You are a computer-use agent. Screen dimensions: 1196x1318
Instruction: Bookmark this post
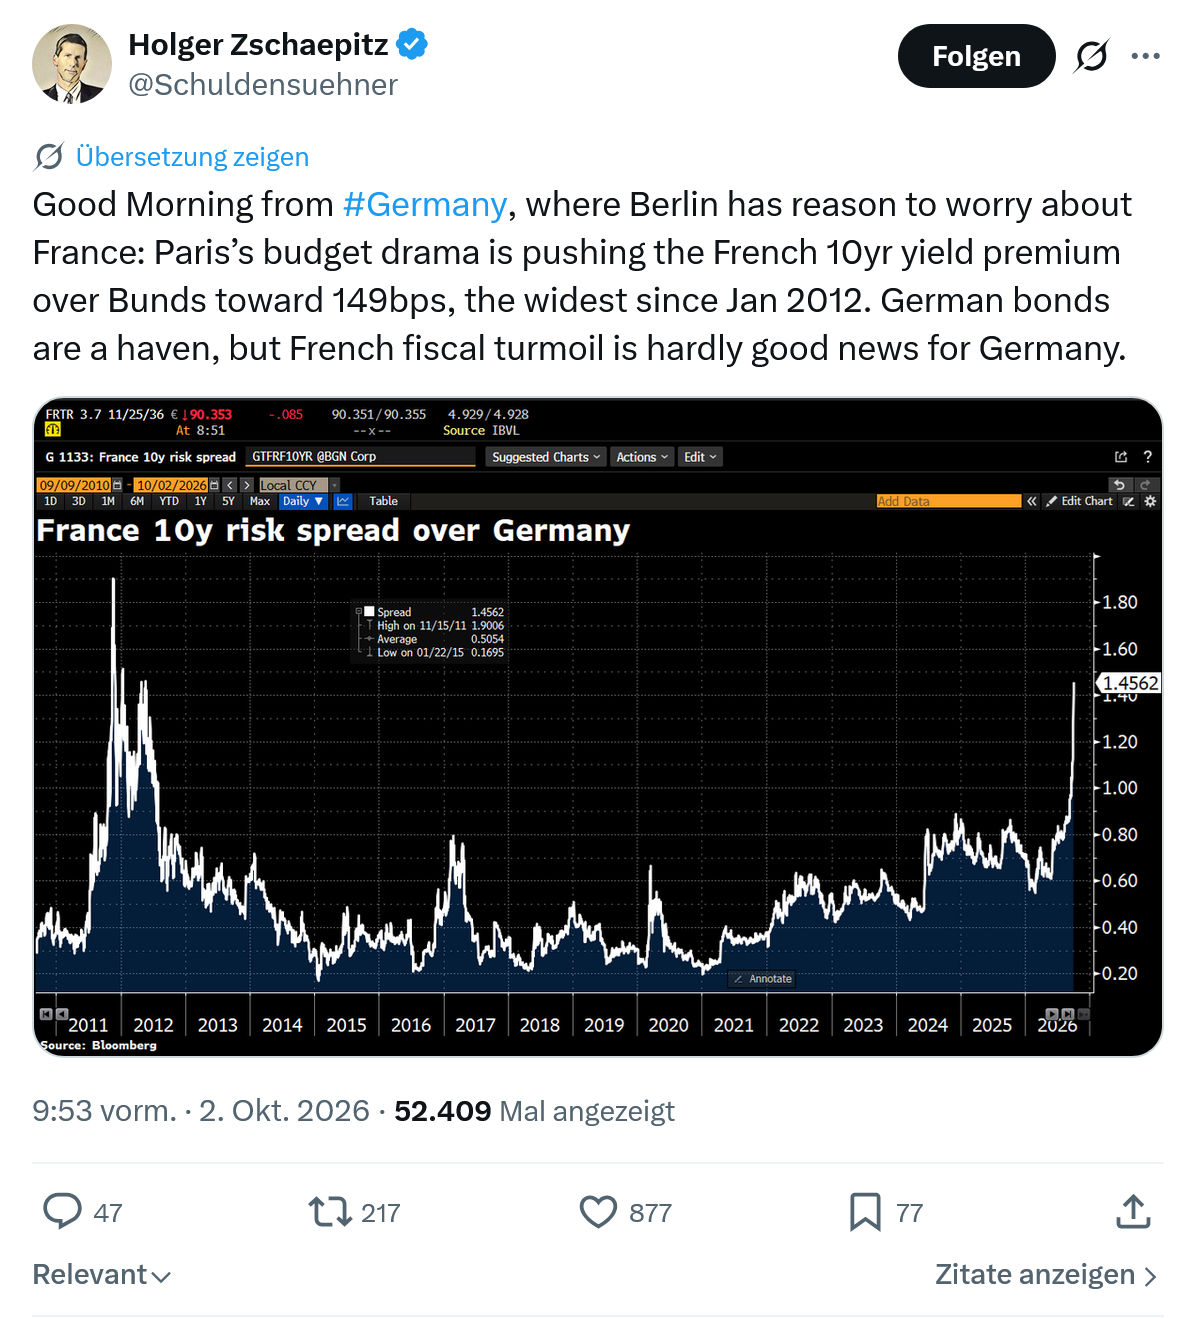[x=865, y=1212]
